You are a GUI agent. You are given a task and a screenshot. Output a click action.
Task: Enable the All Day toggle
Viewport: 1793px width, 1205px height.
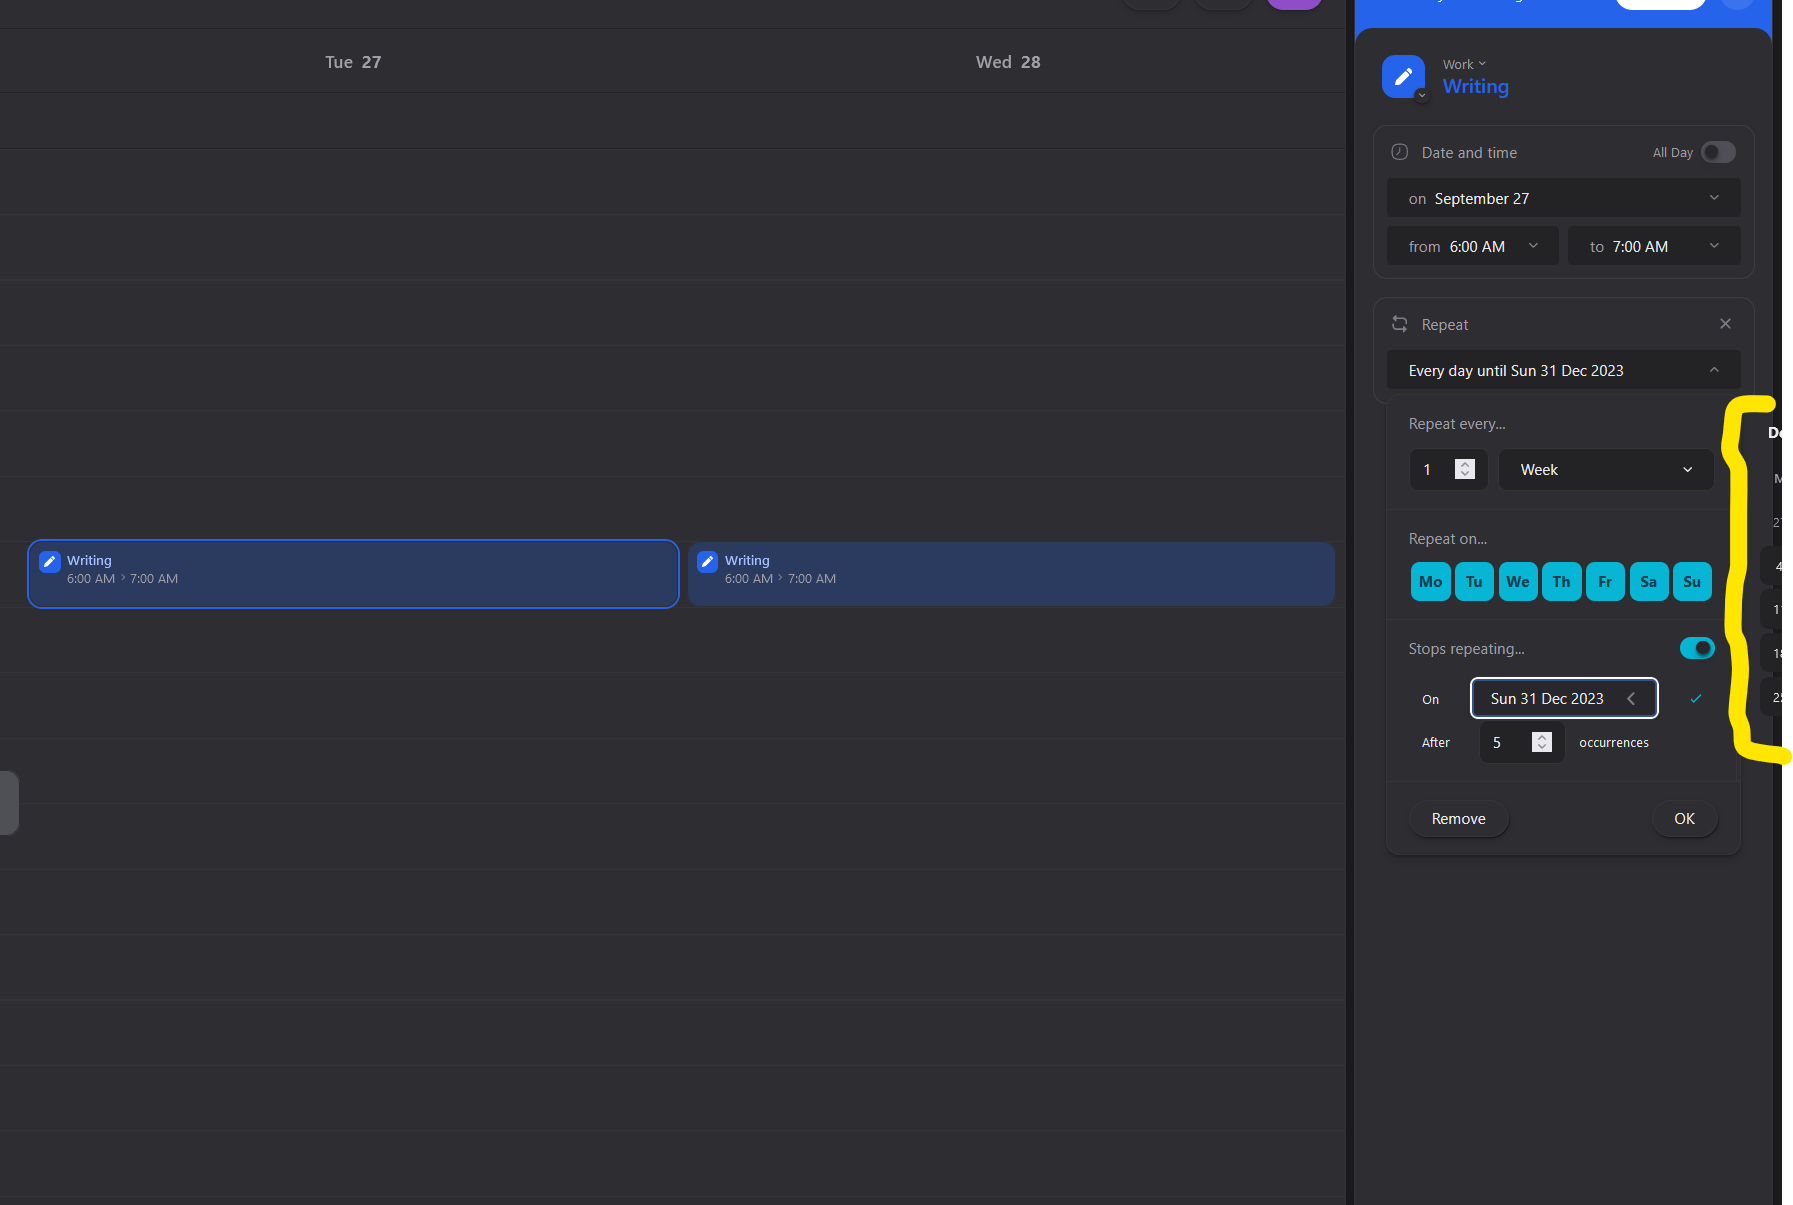(x=1718, y=152)
